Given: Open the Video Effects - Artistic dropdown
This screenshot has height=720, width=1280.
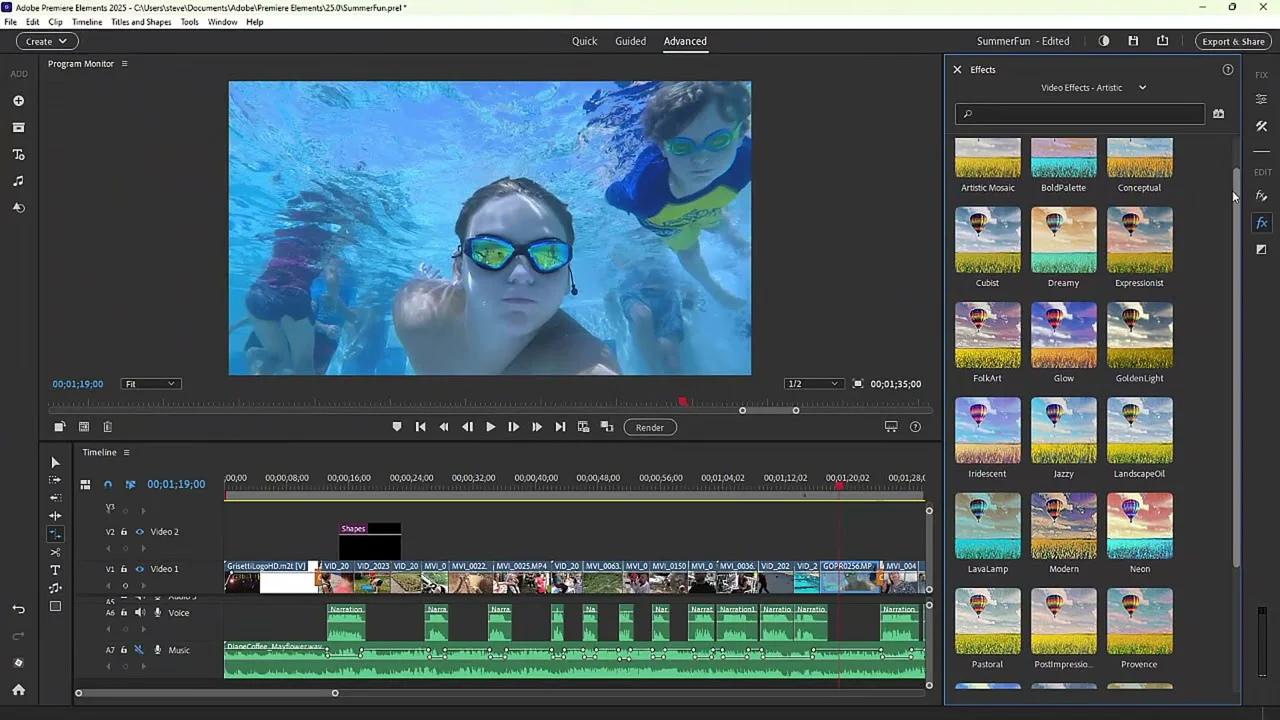Looking at the screenshot, I should 1092,87.
